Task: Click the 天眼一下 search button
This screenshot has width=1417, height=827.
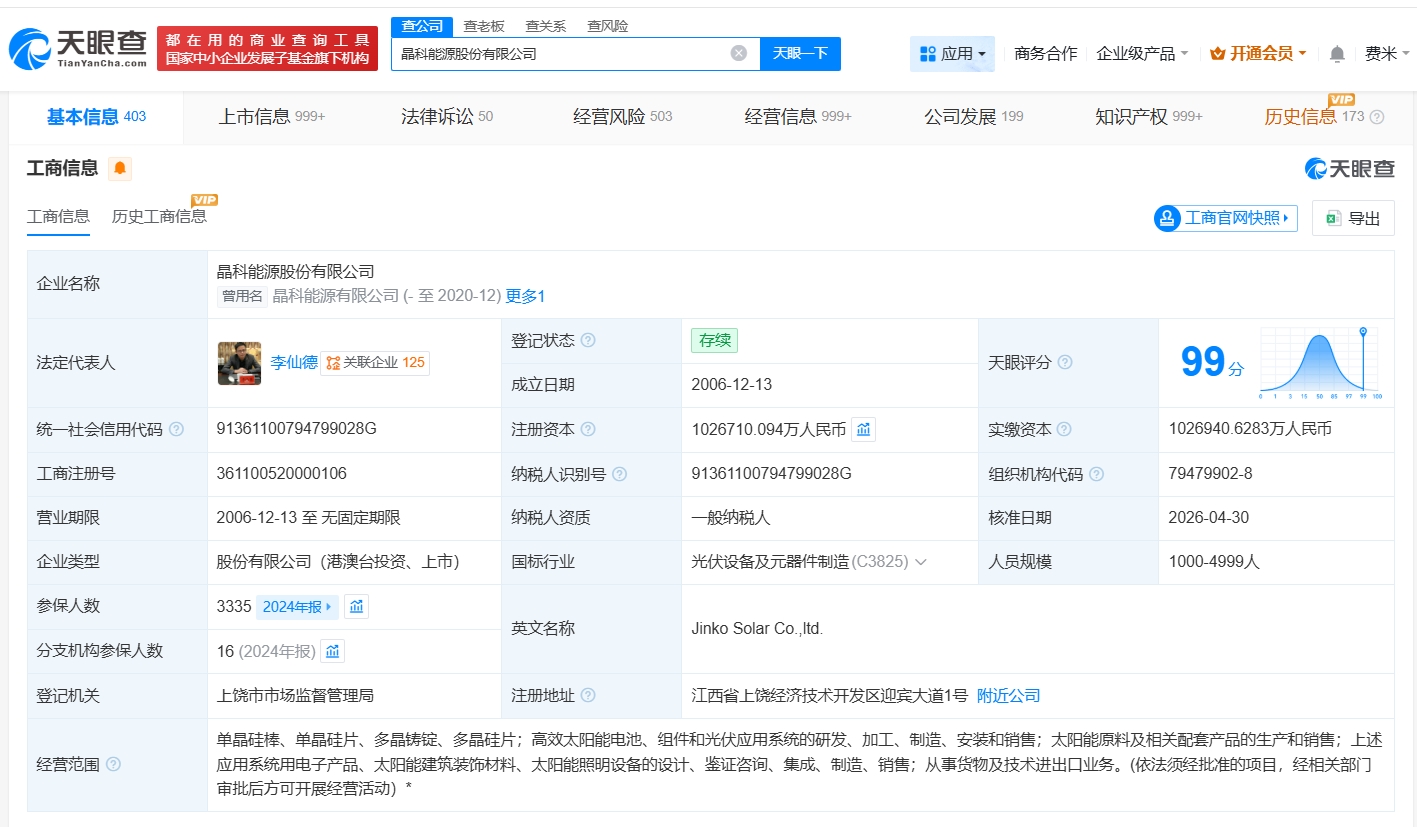Action: (x=801, y=54)
